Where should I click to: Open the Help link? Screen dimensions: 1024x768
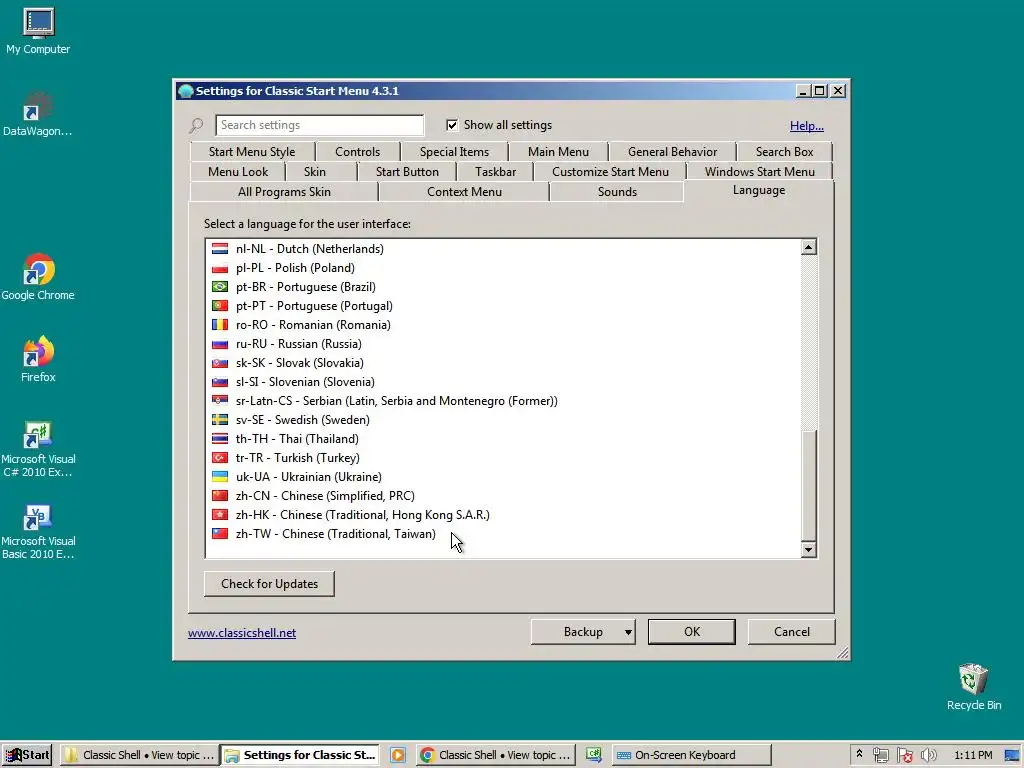point(807,126)
